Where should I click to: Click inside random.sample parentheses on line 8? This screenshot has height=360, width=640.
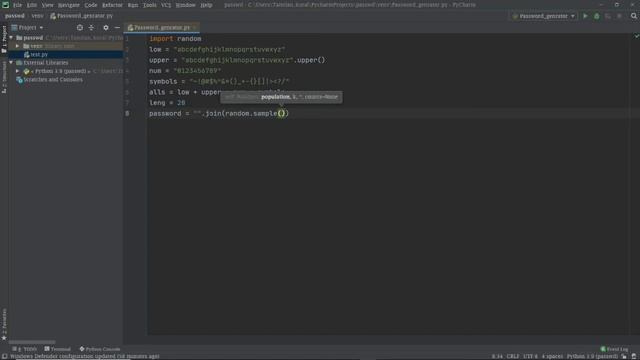[282, 113]
